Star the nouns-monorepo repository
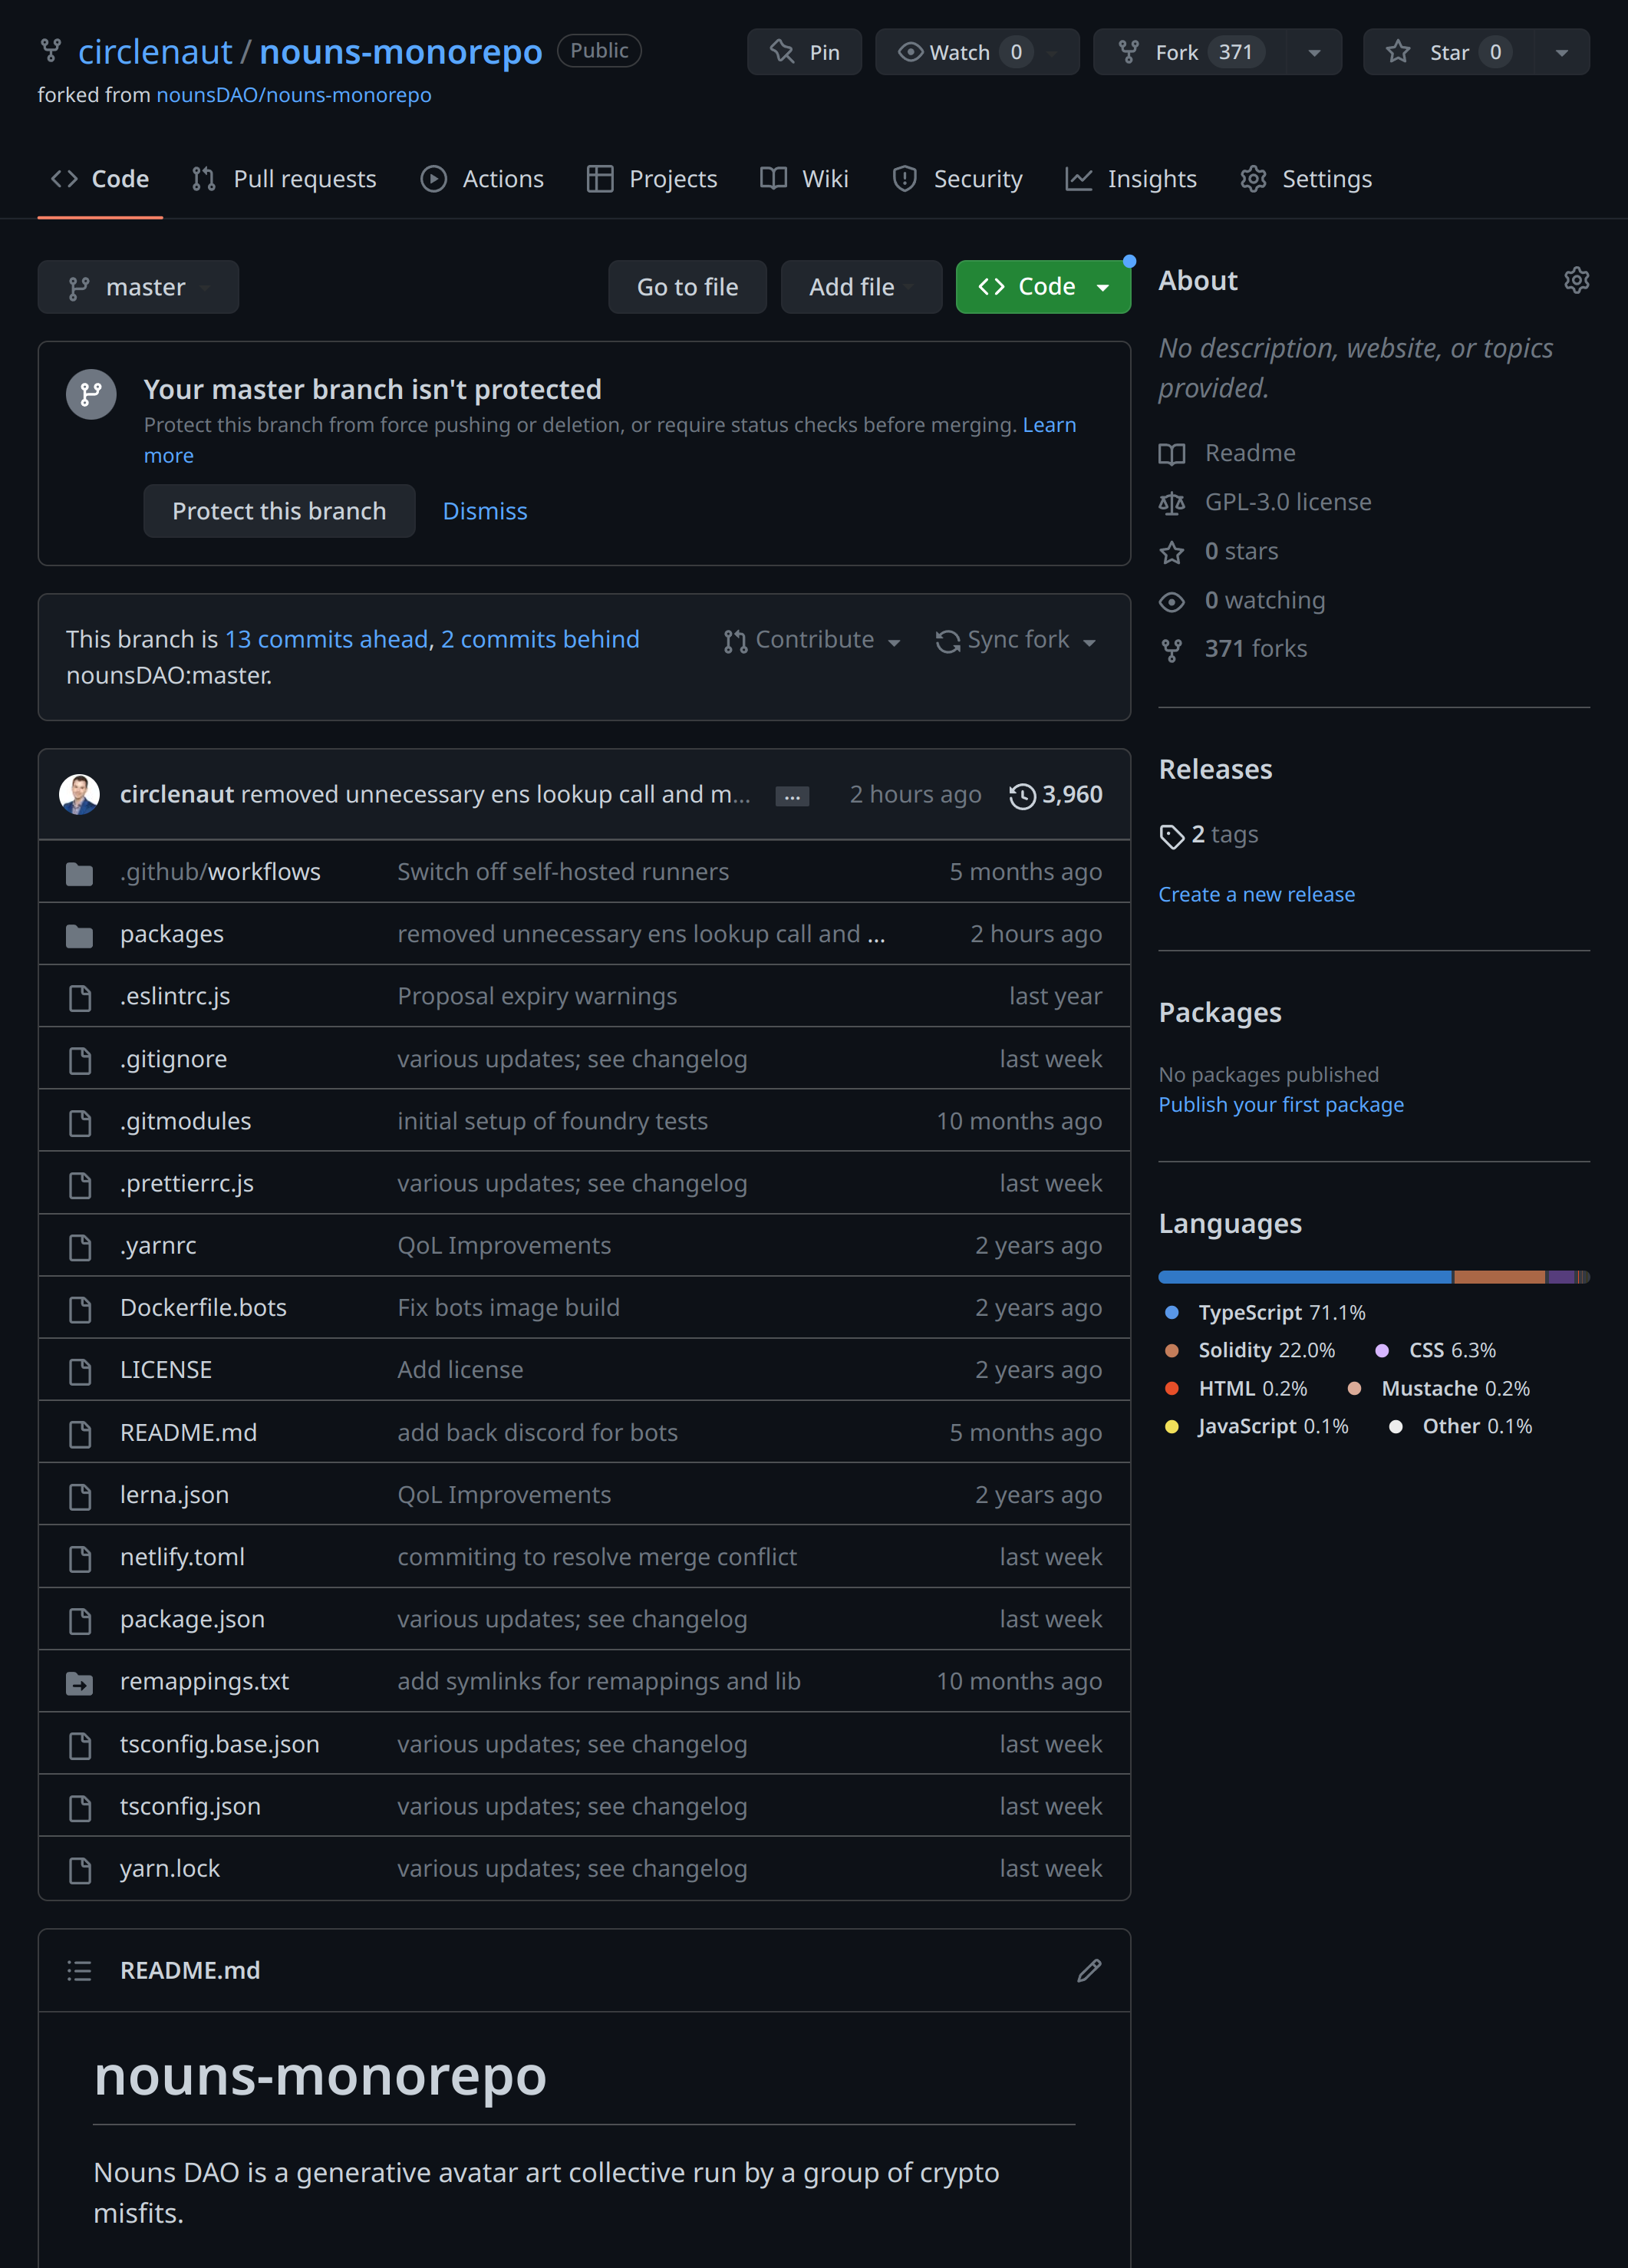Screen dimensions: 1628x2268 [x=1448, y=52]
